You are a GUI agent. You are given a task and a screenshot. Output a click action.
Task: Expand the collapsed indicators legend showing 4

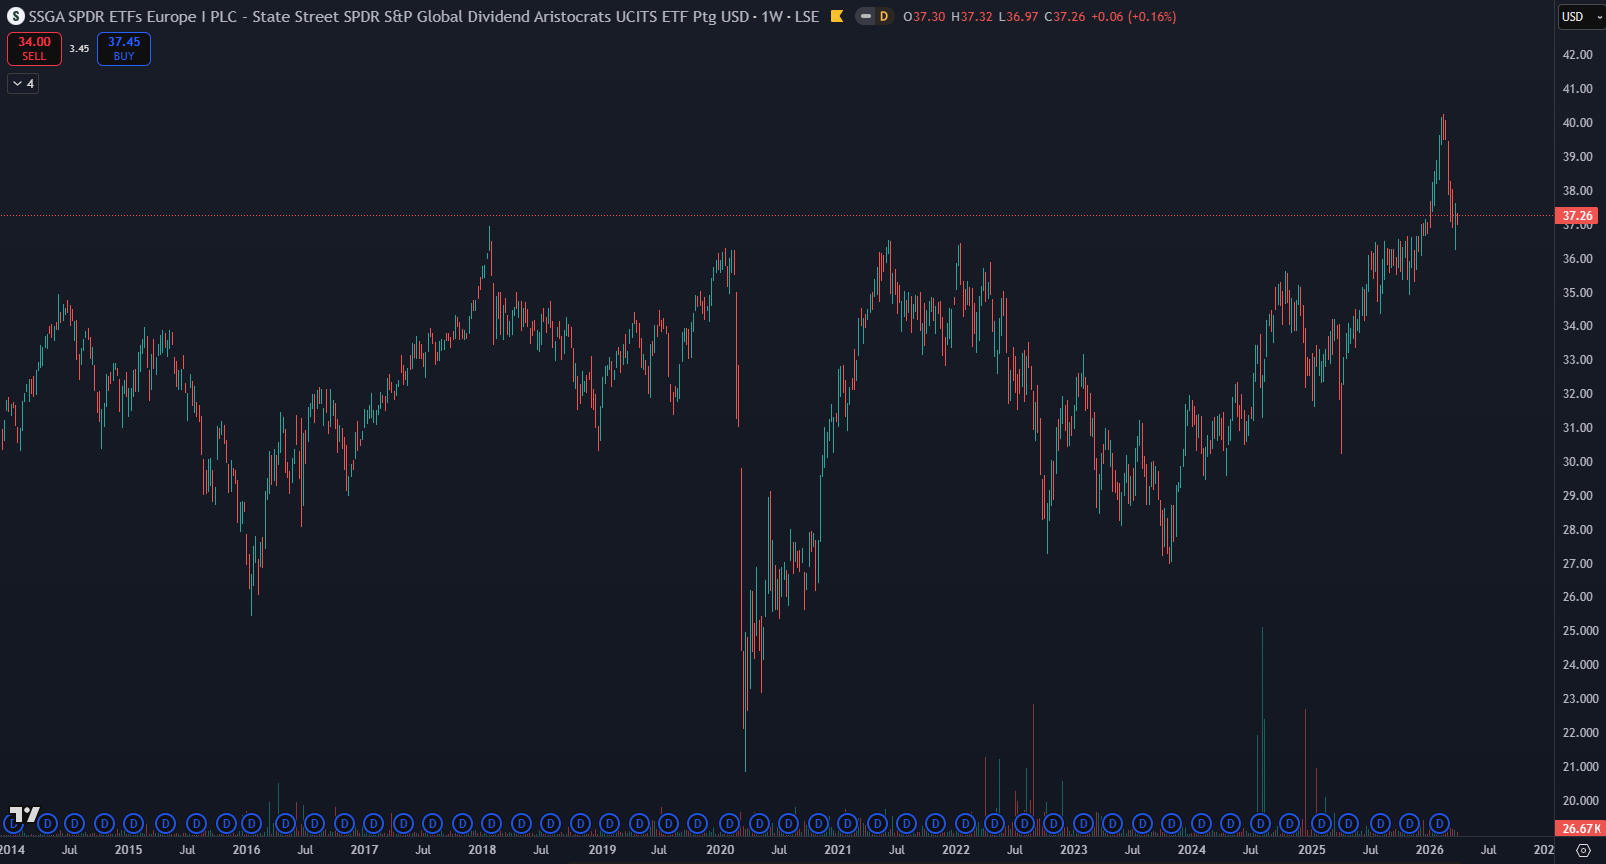(x=23, y=84)
